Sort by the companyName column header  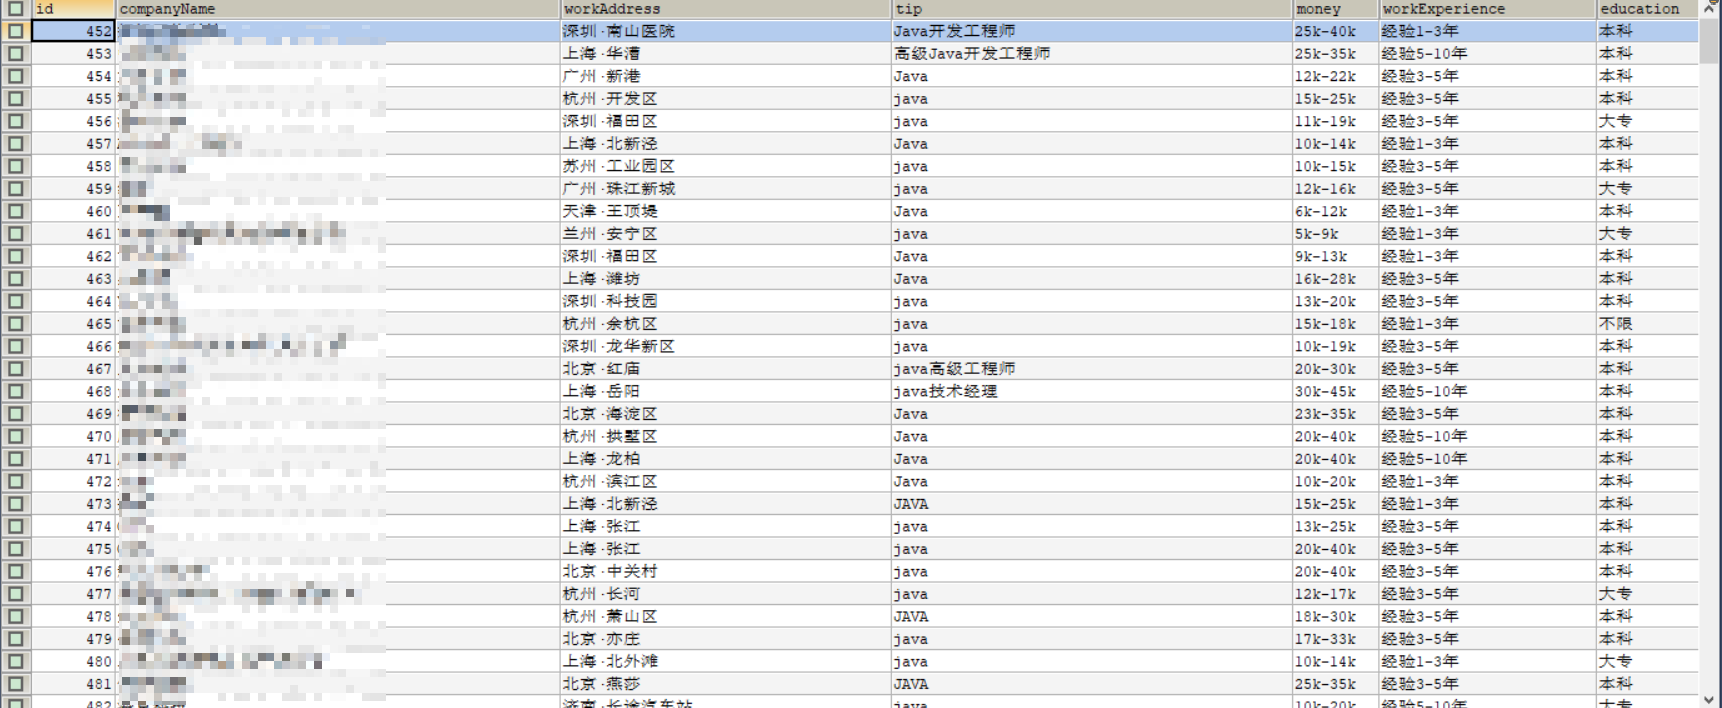[x=337, y=9]
